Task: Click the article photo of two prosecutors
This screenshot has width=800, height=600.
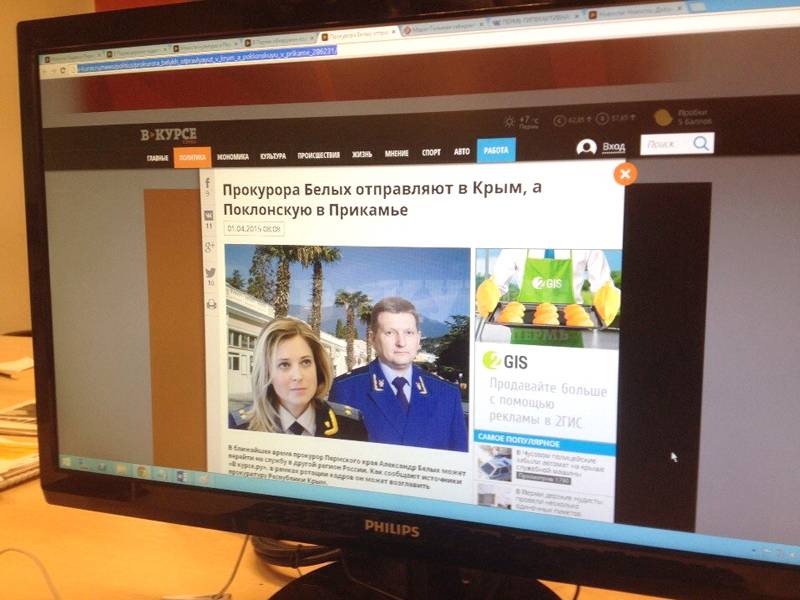Action: click(347, 348)
